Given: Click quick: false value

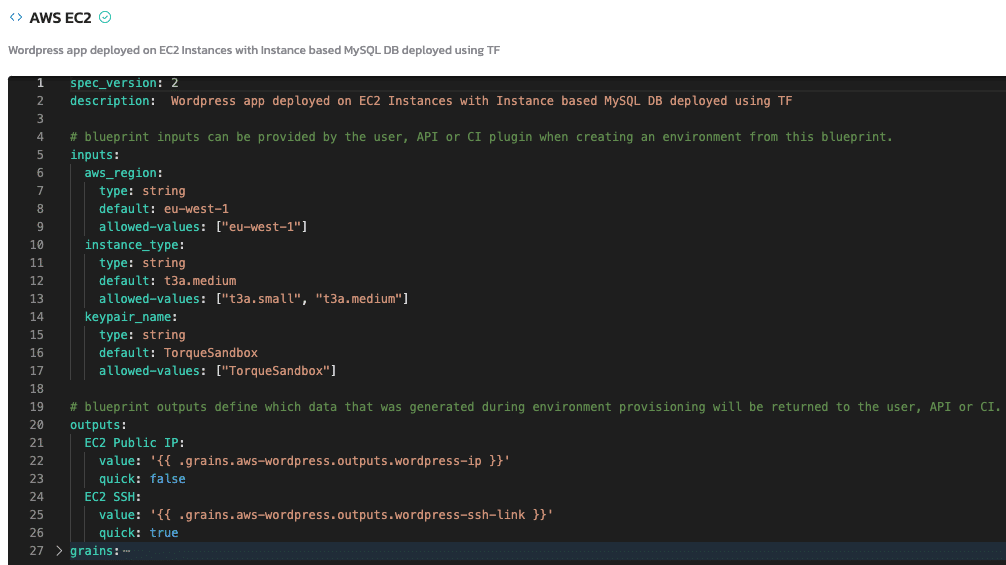Looking at the screenshot, I should (167, 478).
